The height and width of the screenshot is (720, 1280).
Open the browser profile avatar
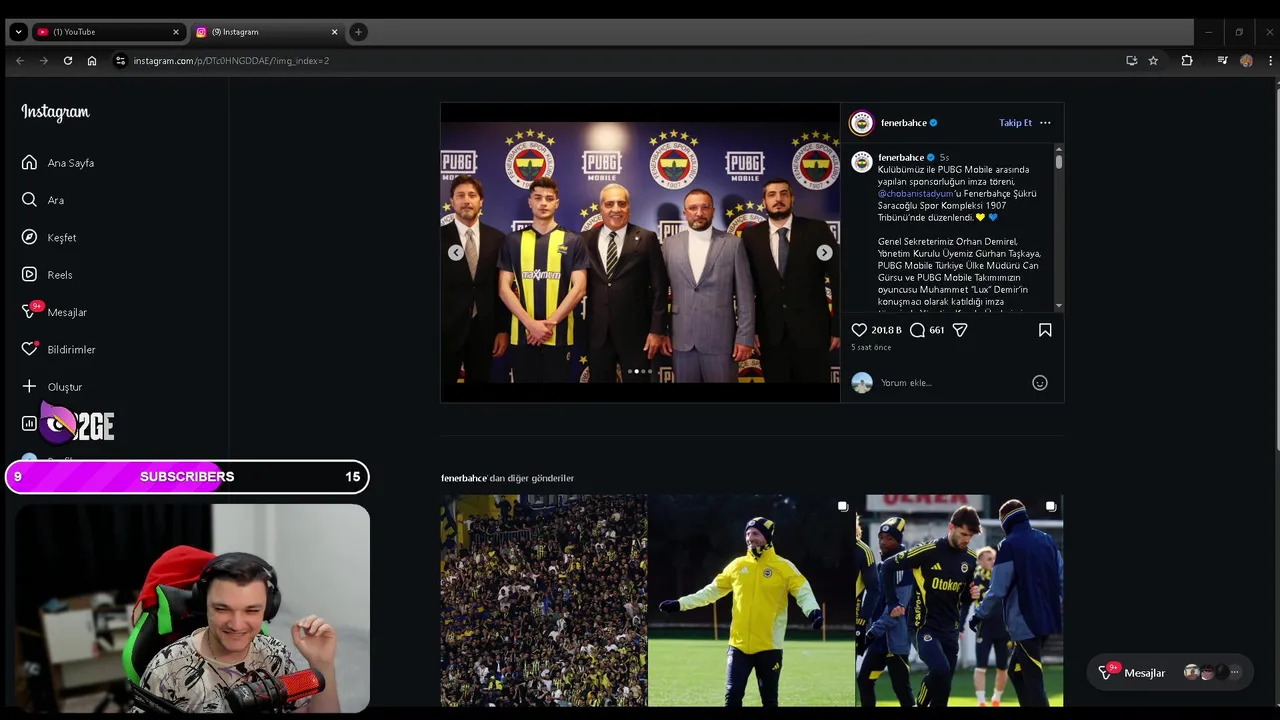coord(1246,61)
